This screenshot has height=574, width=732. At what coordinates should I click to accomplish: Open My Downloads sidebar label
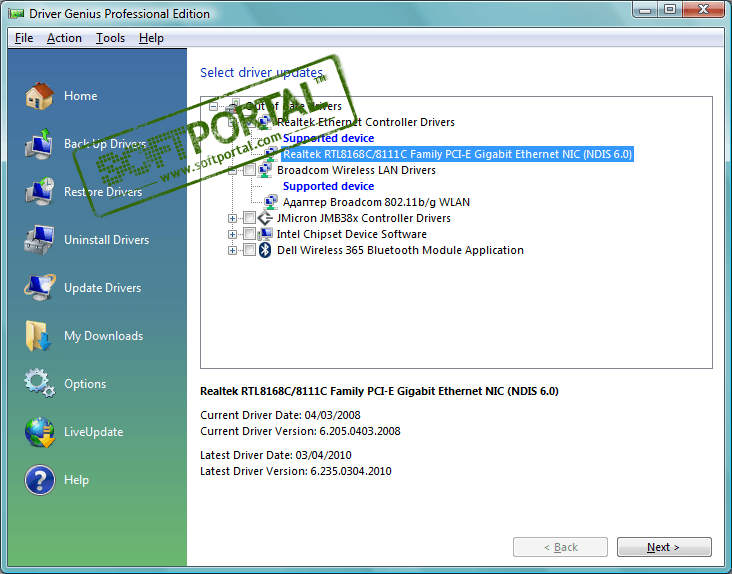coord(104,336)
